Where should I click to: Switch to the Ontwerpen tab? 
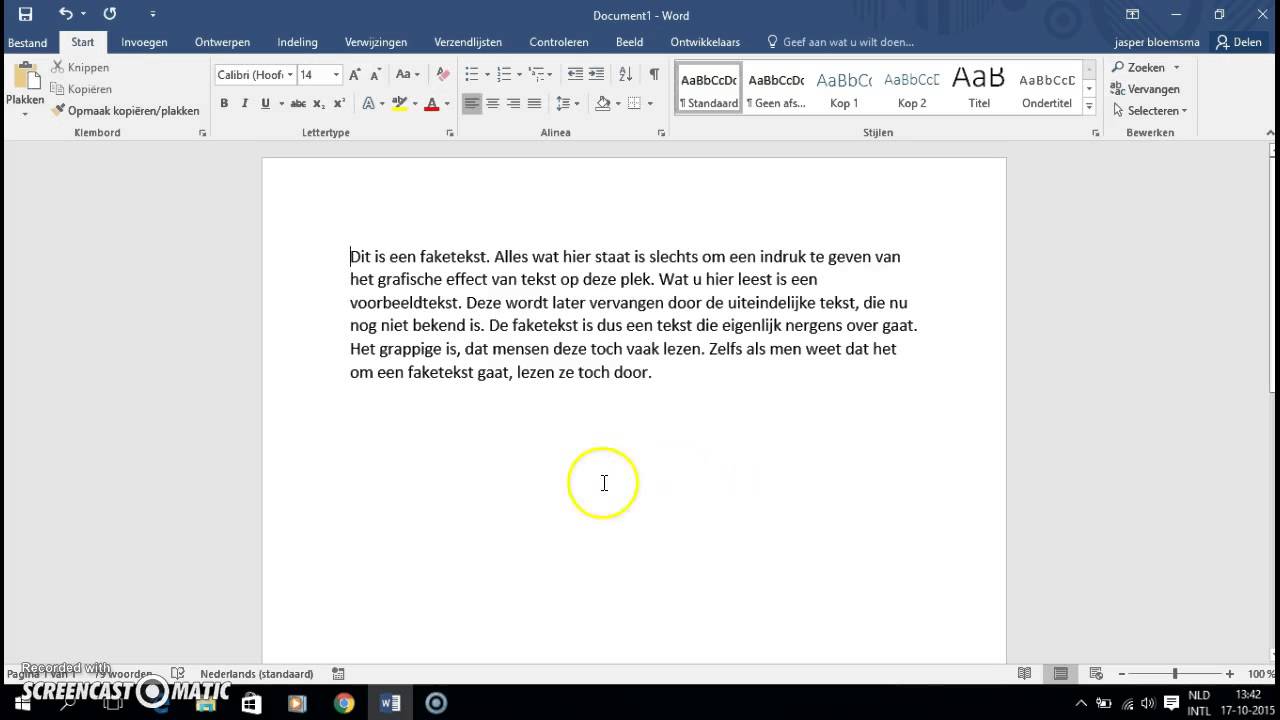[222, 42]
